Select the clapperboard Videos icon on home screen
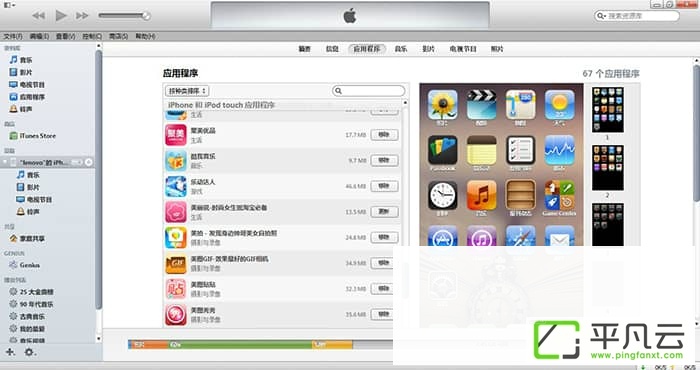This screenshot has height=370, width=700. 481,104
